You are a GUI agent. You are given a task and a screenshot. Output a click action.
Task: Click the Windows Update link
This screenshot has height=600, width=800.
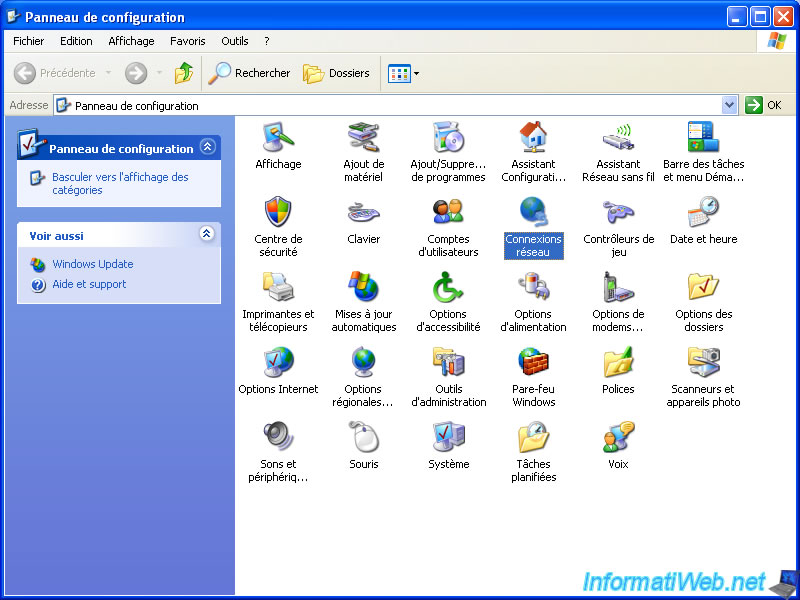(x=92, y=264)
